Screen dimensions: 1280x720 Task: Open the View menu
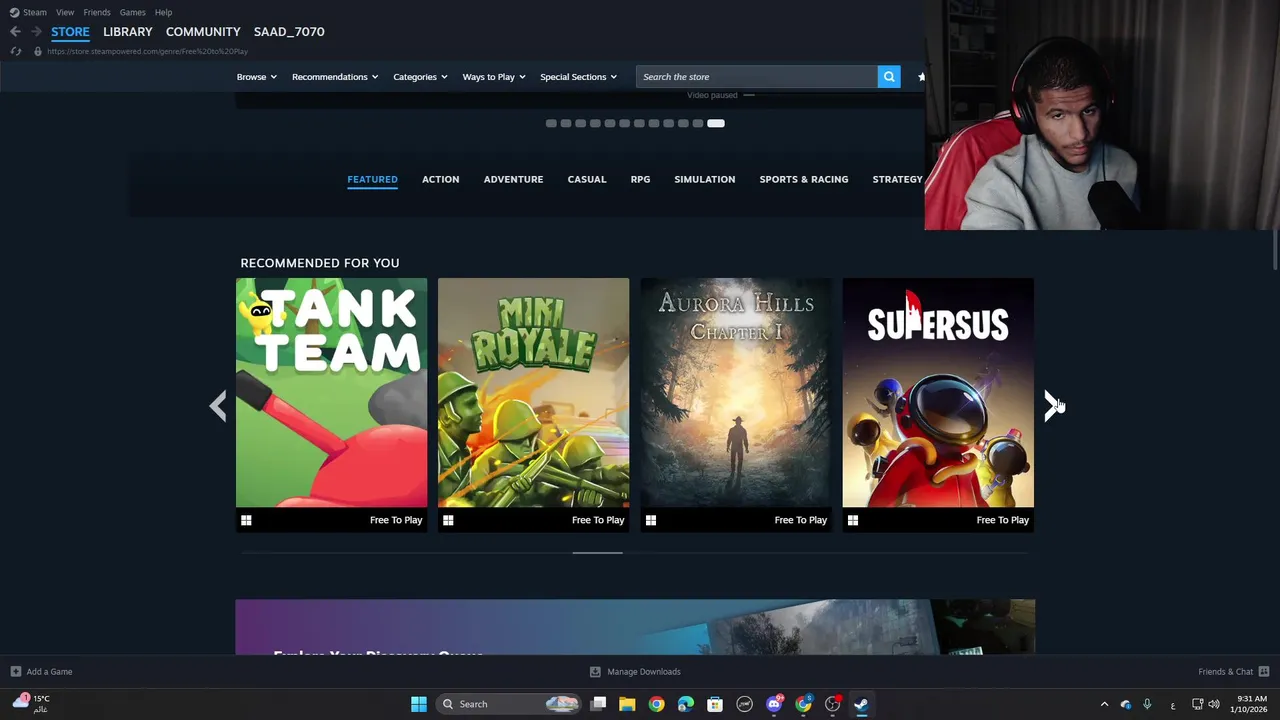pos(65,12)
